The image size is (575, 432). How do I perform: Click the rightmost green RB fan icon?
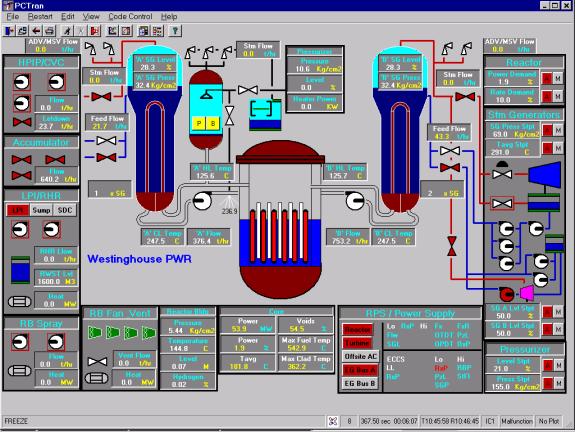149,333
